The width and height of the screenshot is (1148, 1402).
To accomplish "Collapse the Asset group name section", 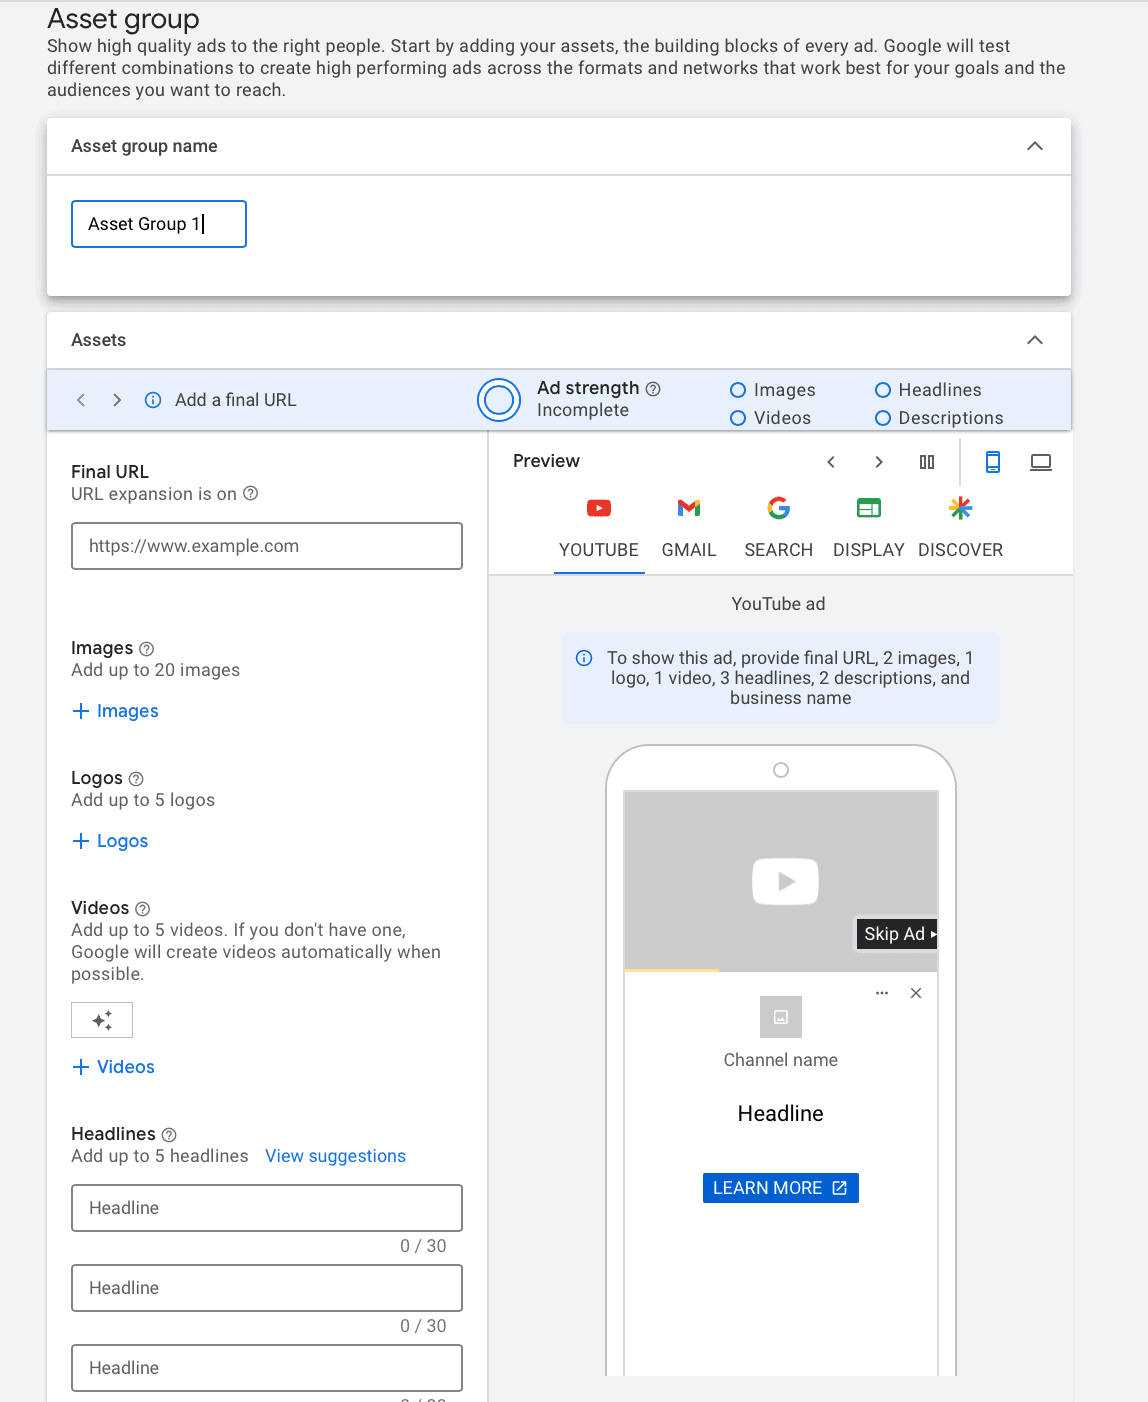I will click(1035, 146).
